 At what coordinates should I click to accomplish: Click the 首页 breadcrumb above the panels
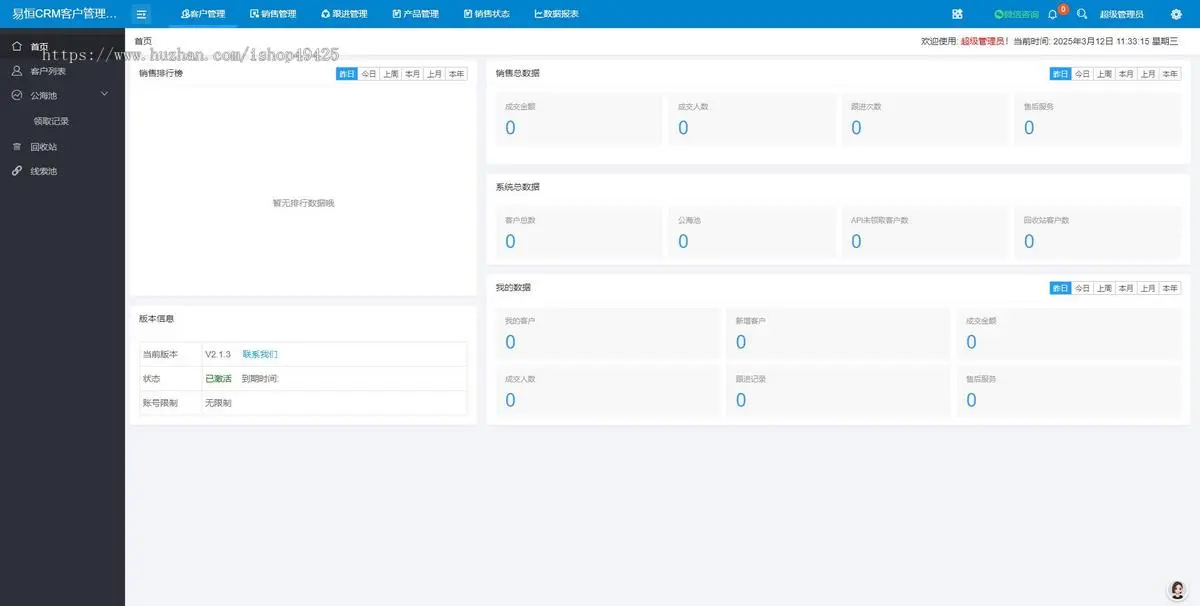[144, 41]
